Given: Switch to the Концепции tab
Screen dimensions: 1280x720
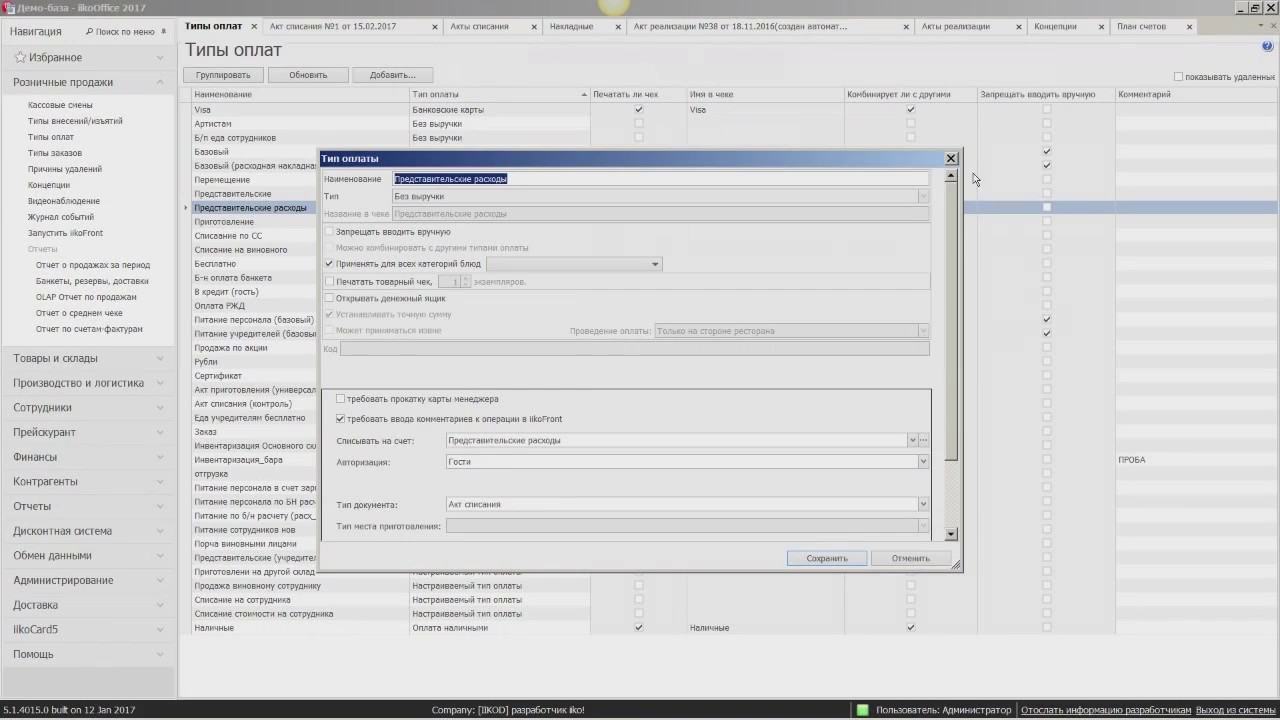Looking at the screenshot, I should [x=1055, y=27].
